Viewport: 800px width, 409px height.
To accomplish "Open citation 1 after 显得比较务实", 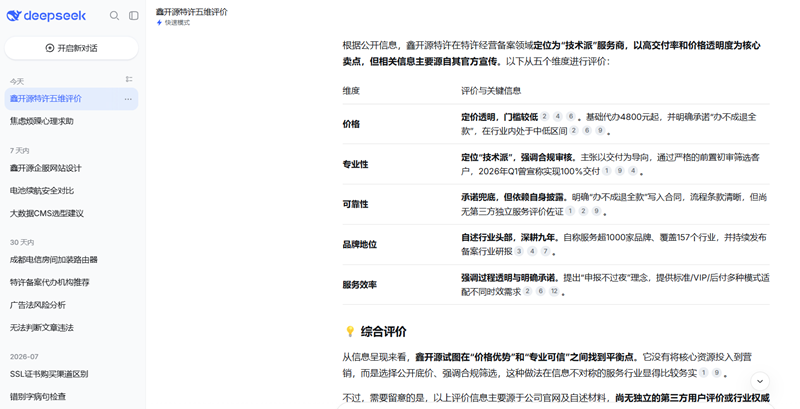I will pos(704,372).
